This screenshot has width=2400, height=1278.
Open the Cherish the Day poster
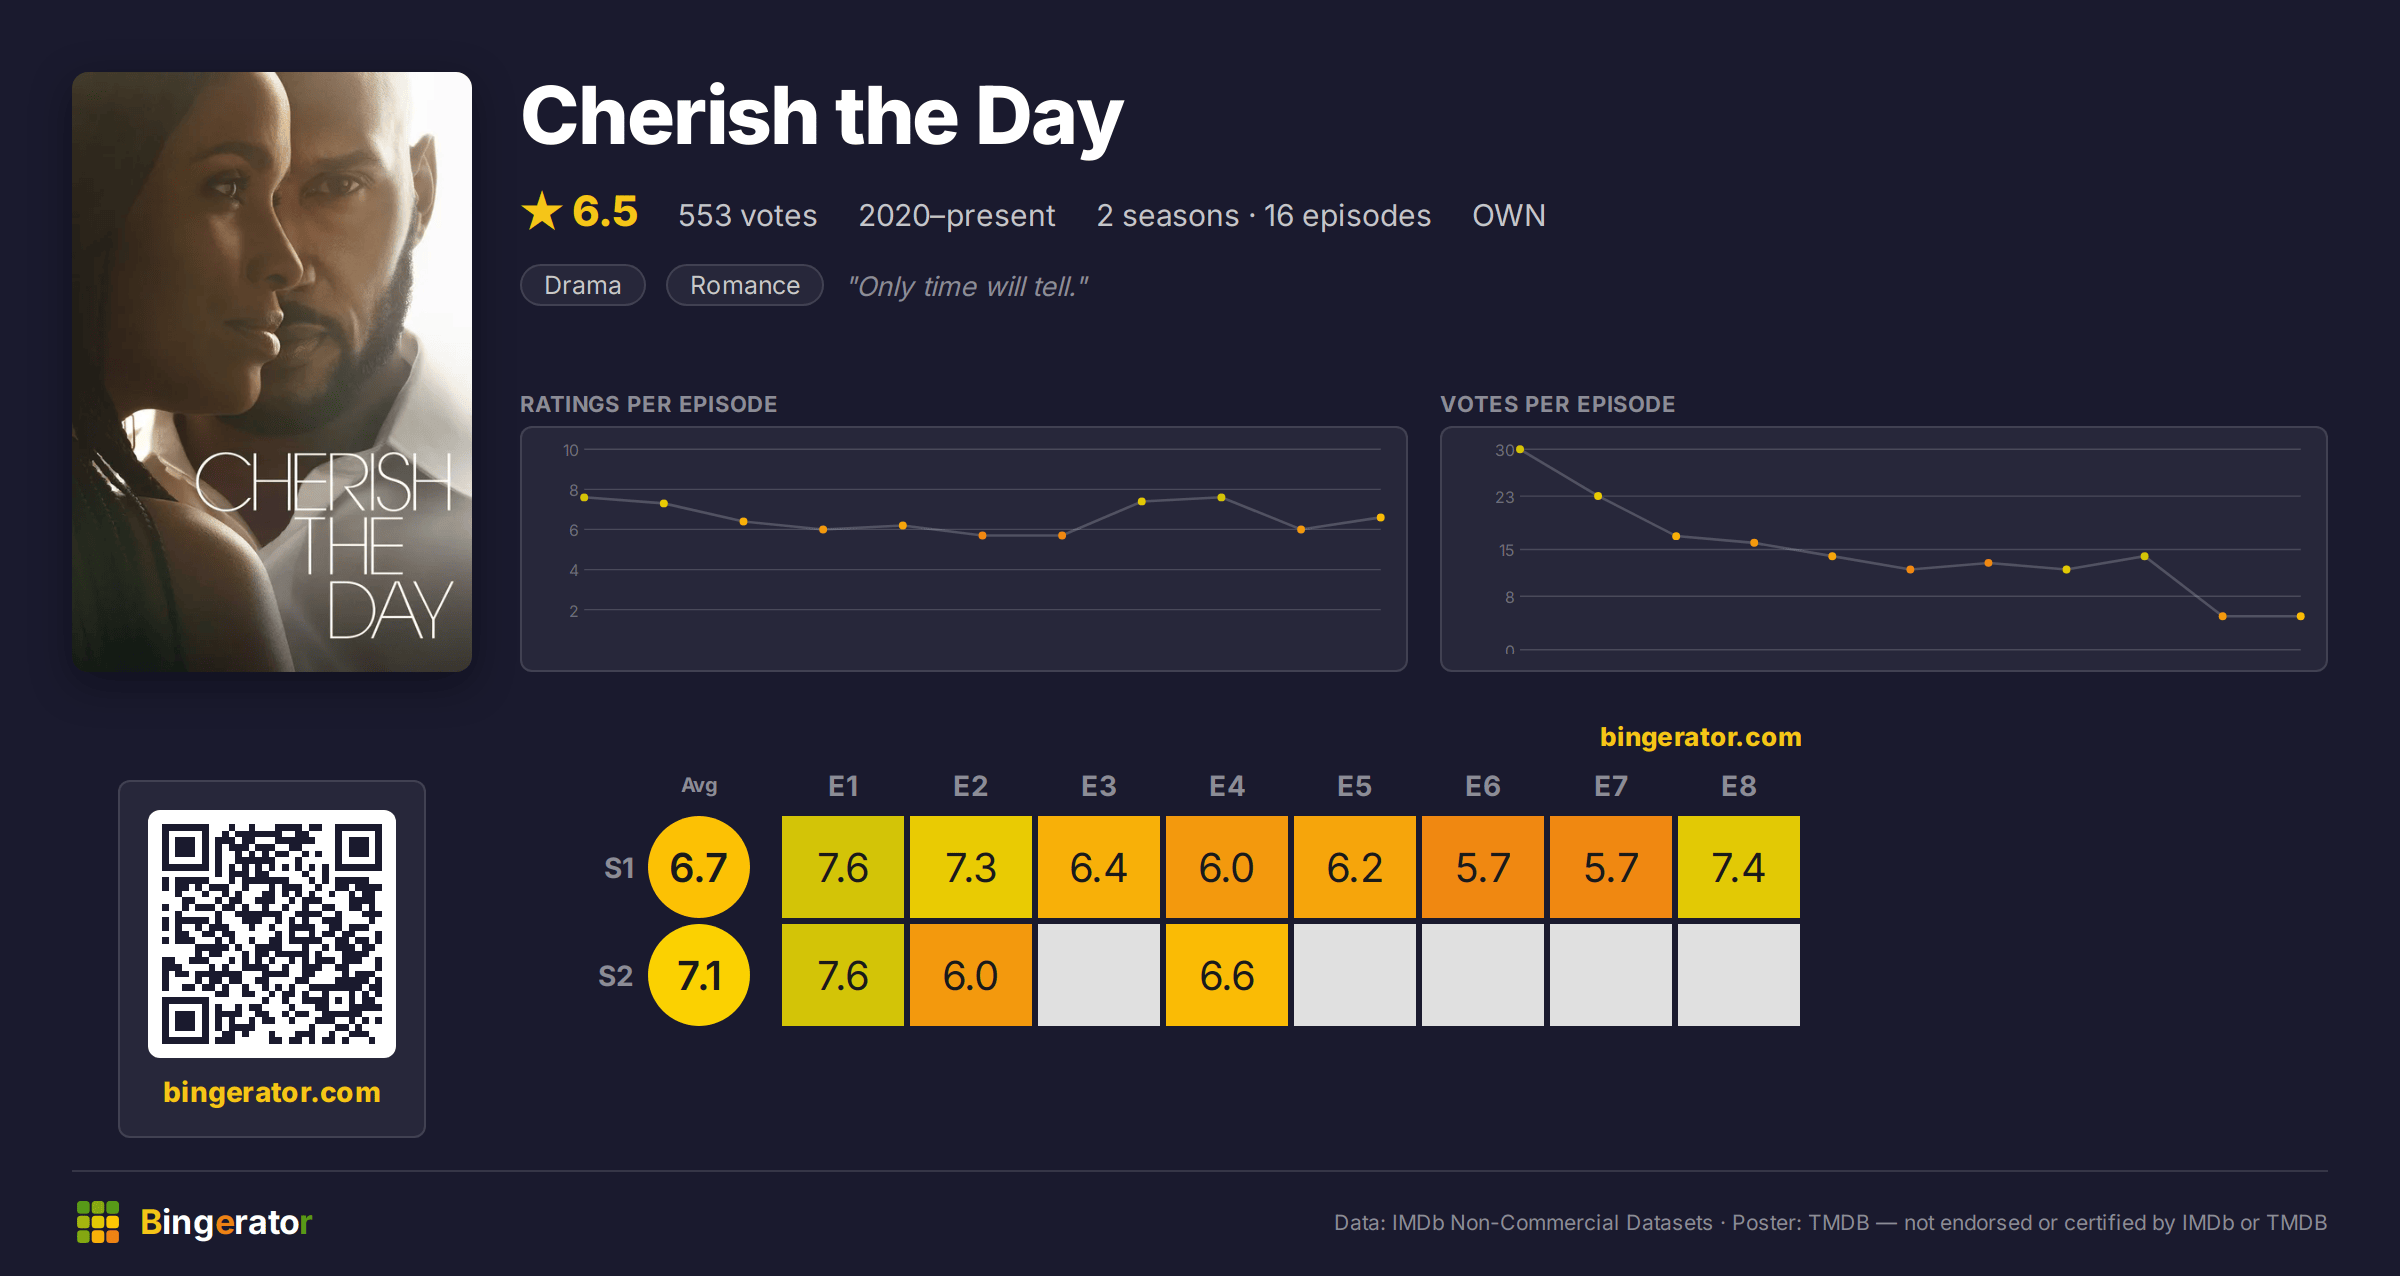272,372
